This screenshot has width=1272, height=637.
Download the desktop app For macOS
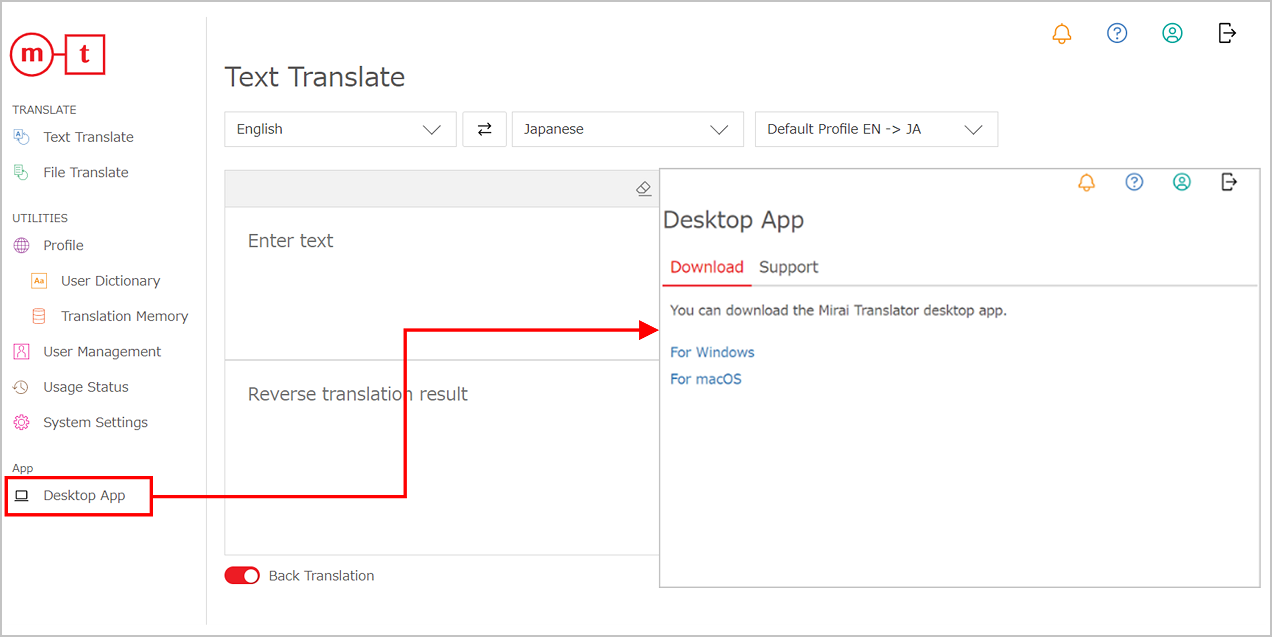[x=706, y=379]
